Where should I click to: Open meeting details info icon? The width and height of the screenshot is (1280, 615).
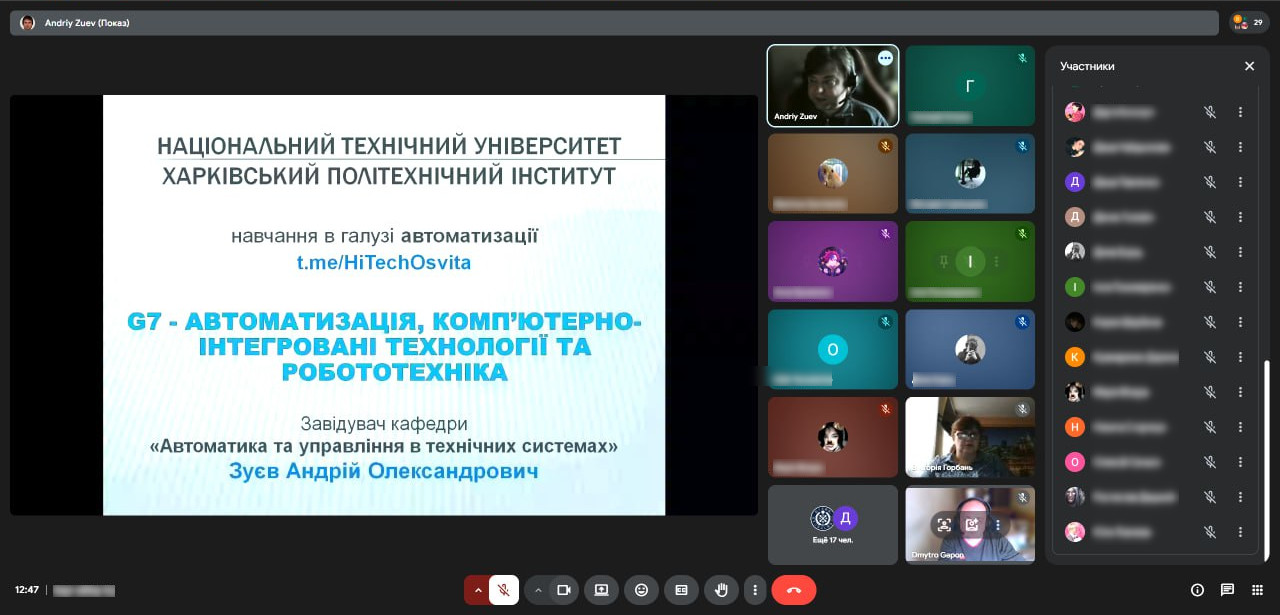click(1197, 590)
